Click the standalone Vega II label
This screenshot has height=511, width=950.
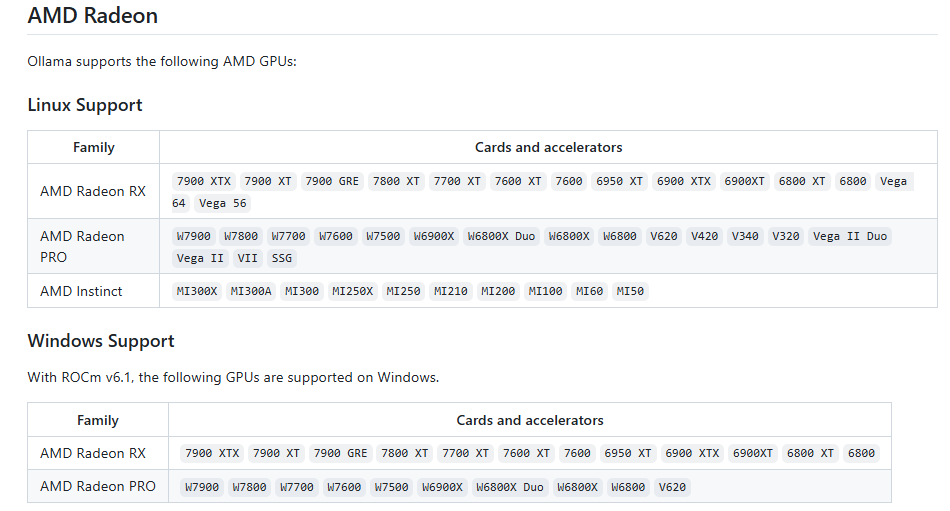click(x=200, y=258)
